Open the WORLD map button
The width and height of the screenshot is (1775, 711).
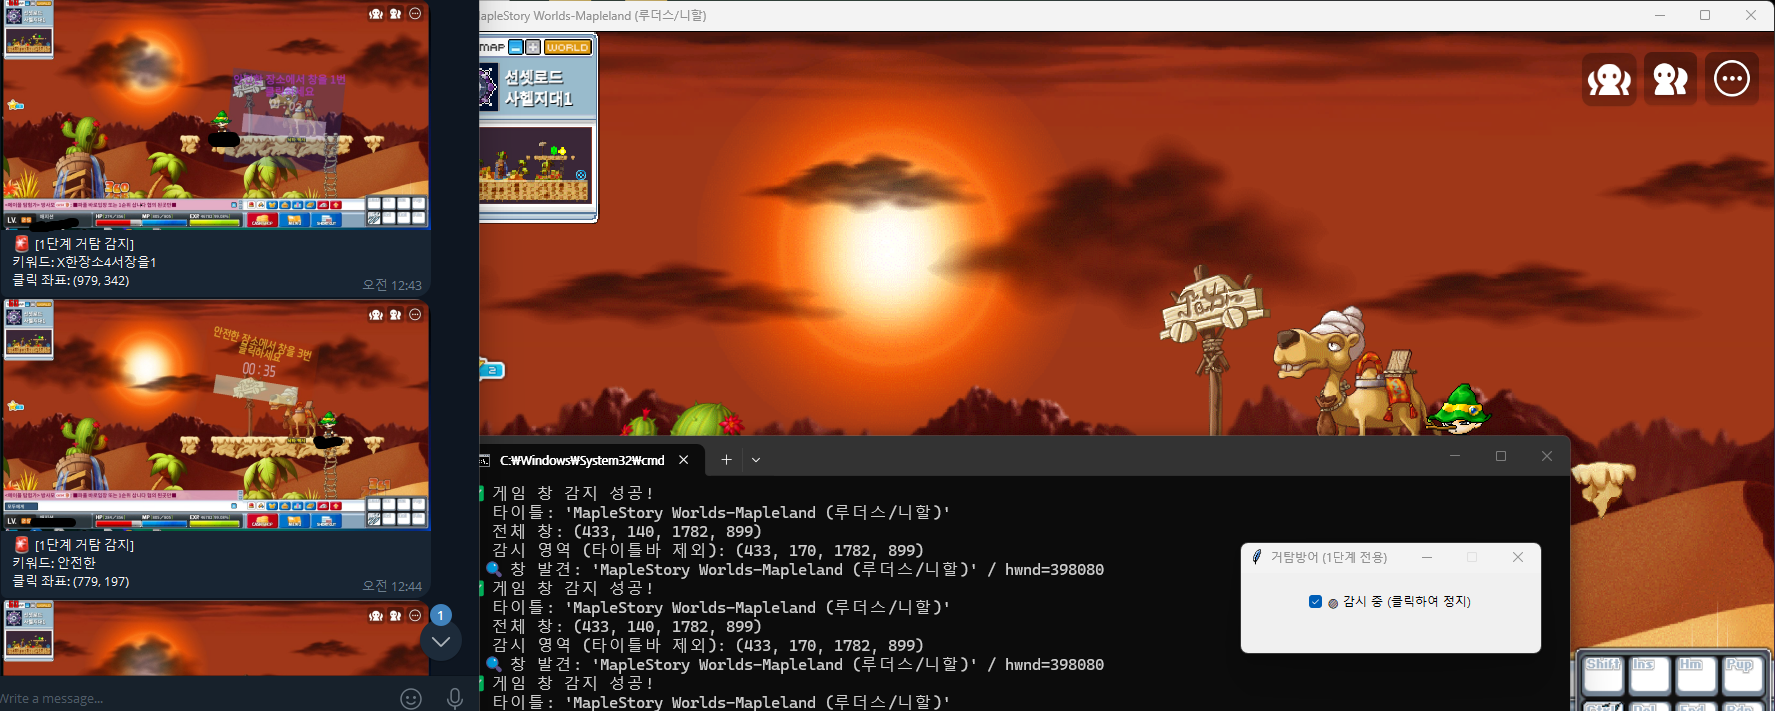point(567,47)
